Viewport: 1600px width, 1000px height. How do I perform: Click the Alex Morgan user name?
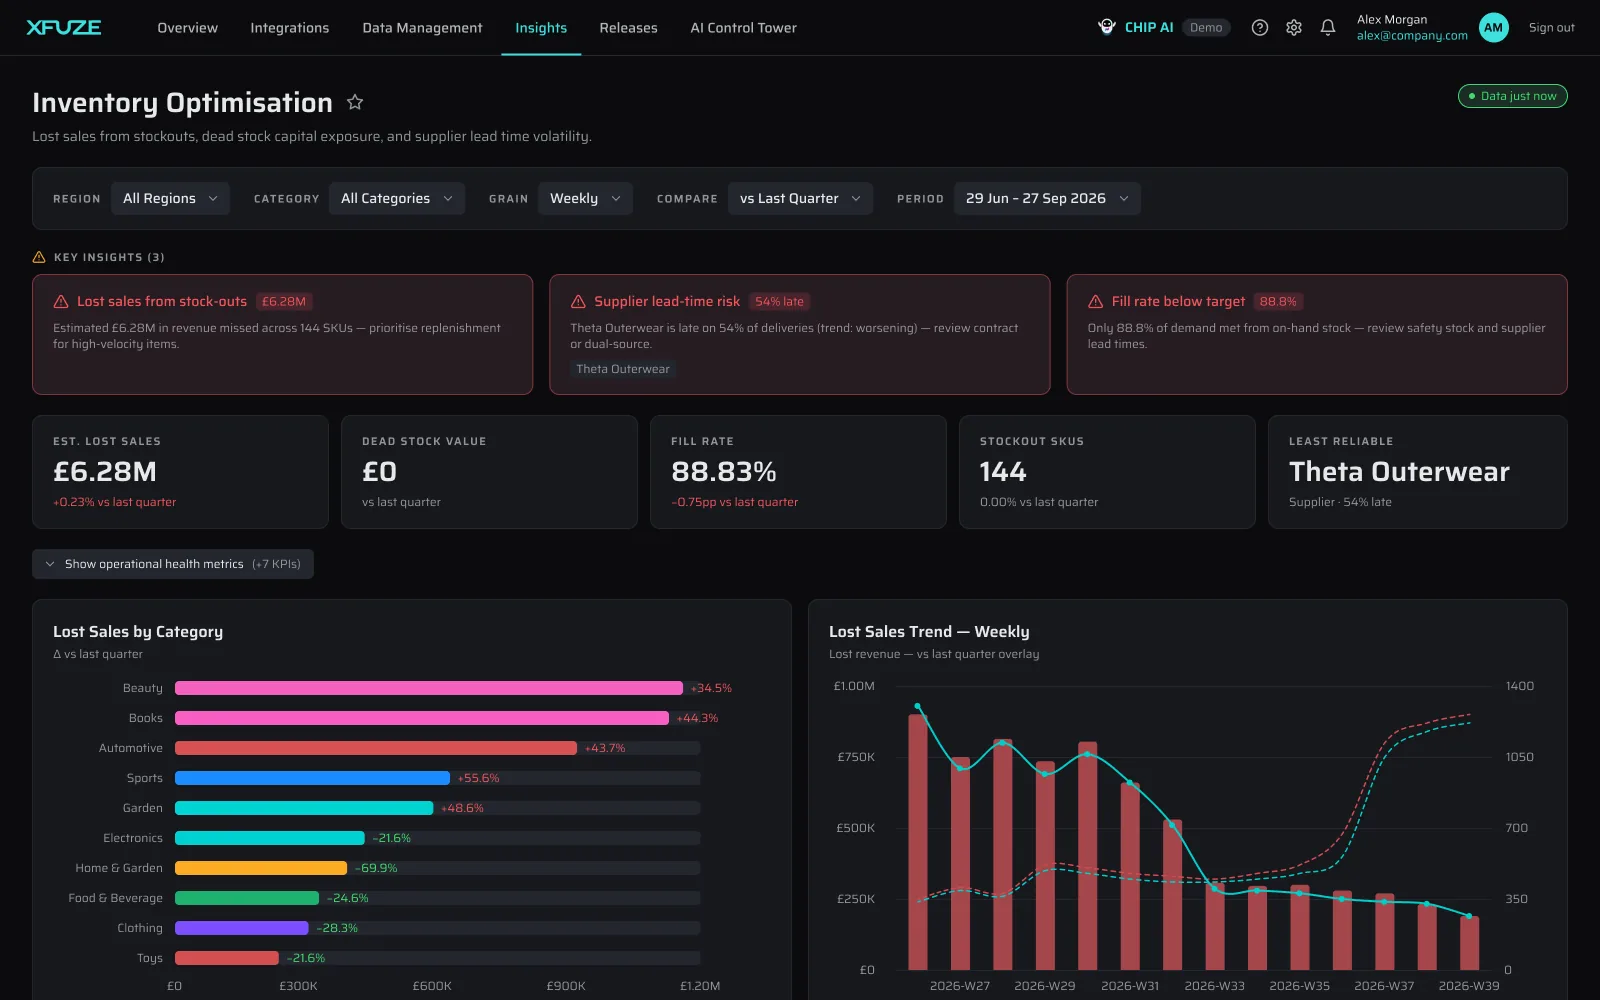click(1392, 20)
